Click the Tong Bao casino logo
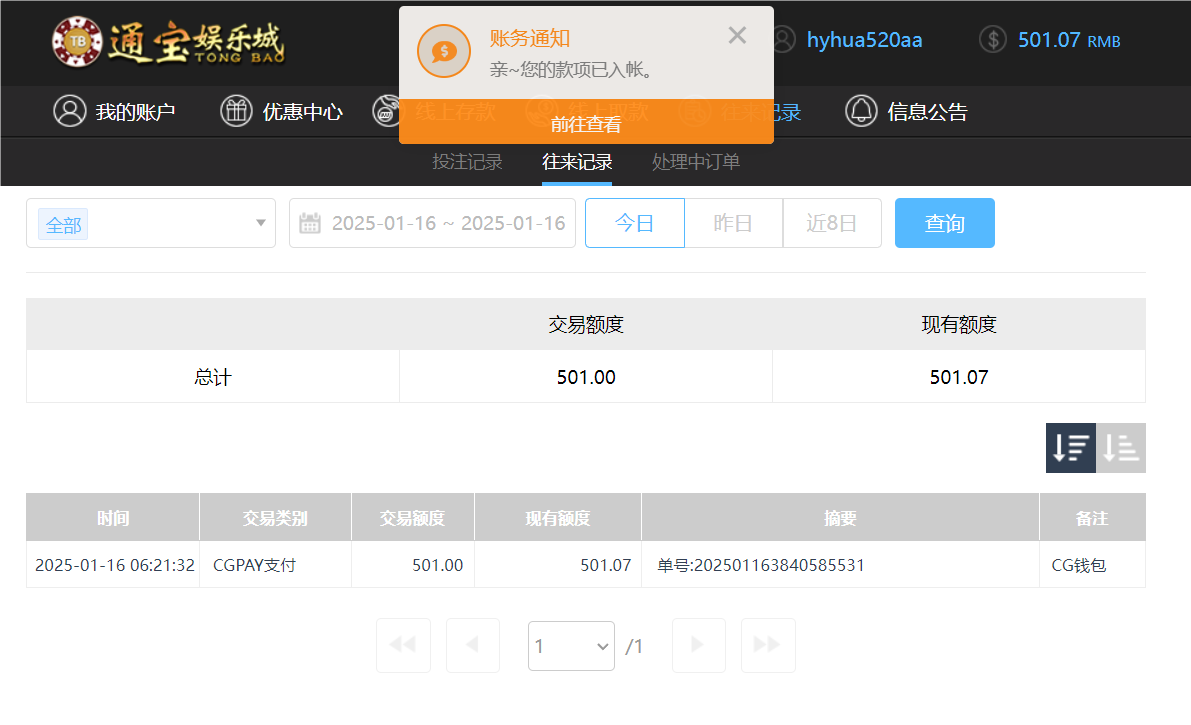 pyautogui.click(x=170, y=42)
